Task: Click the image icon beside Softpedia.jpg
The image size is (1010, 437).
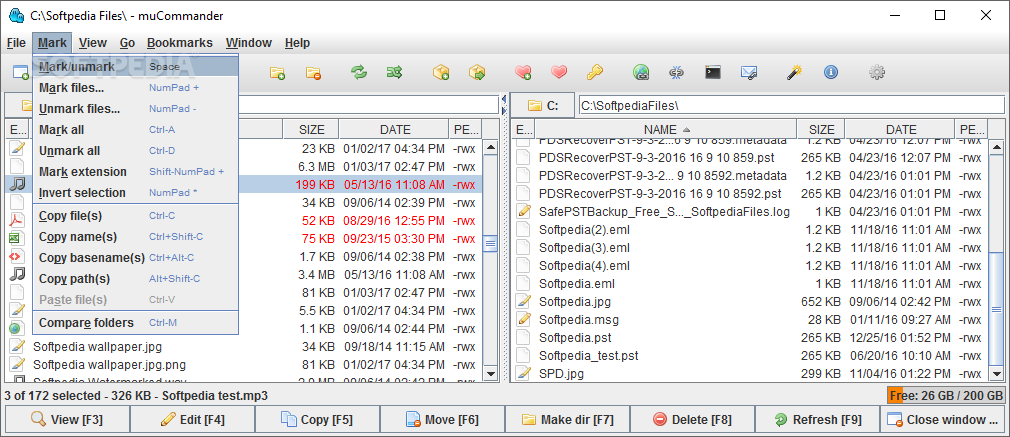Action: [524, 301]
